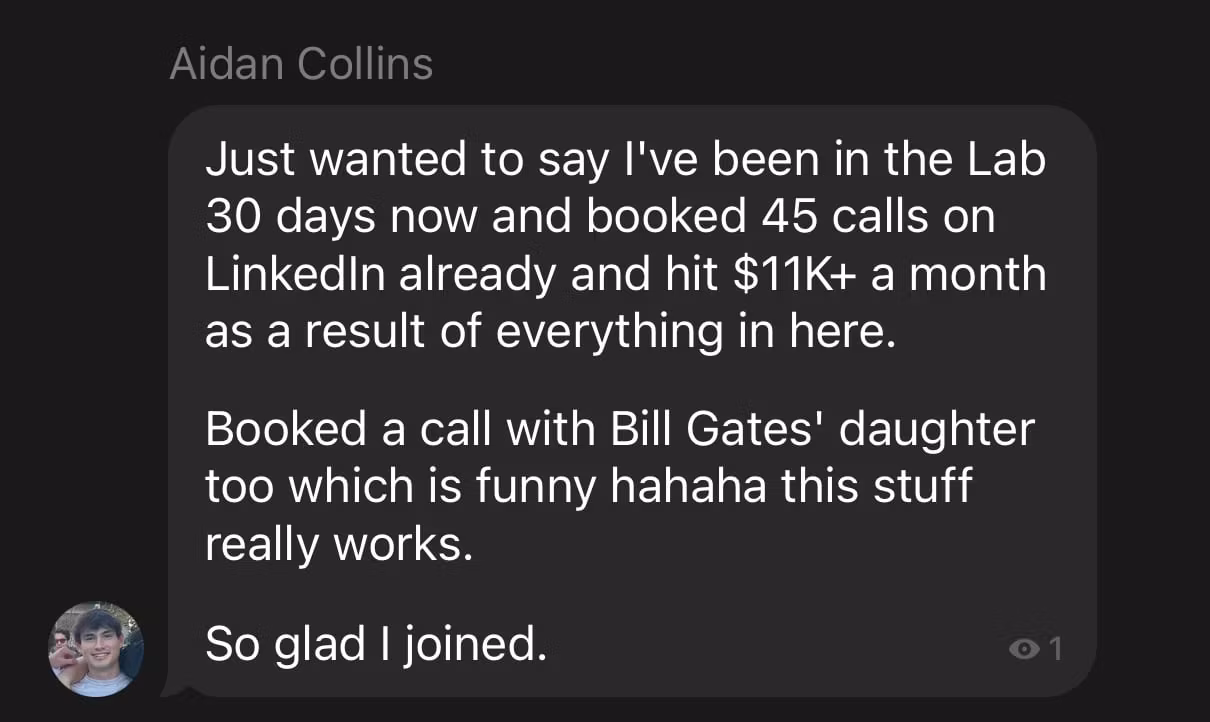
Task: Click the 'a month' text
Action: pyautogui.click(x=957, y=275)
